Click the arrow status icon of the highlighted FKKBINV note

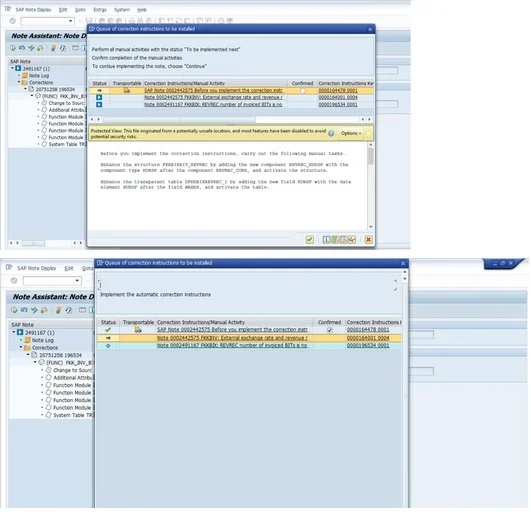coord(108,339)
